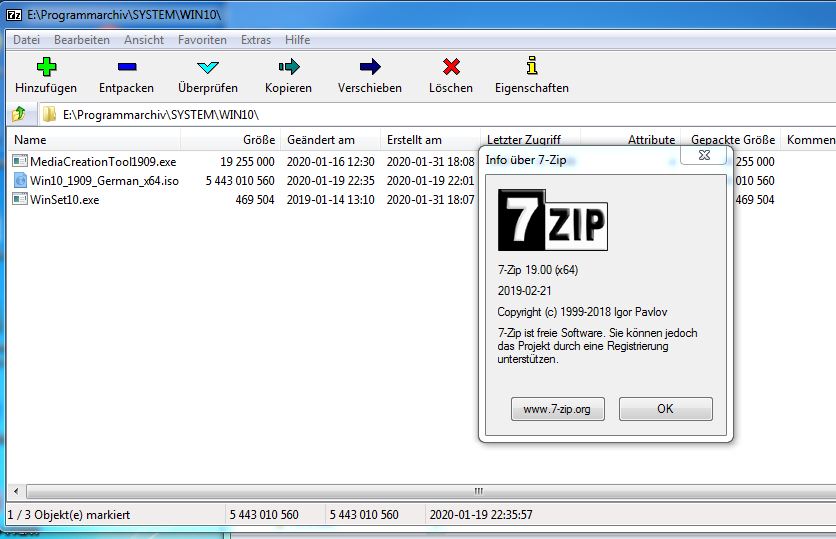Image resolution: width=836 pixels, height=539 pixels.
Task: Sort by Erstellt am column header
Action: point(430,140)
